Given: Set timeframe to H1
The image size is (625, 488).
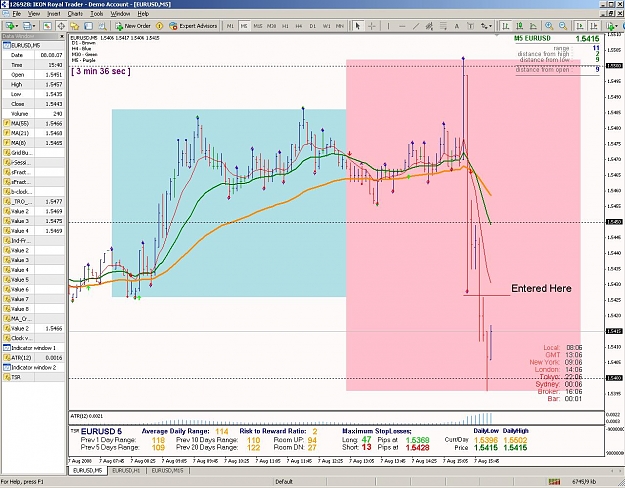Looking at the screenshot, I should pyautogui.click(x=285, y=26).
